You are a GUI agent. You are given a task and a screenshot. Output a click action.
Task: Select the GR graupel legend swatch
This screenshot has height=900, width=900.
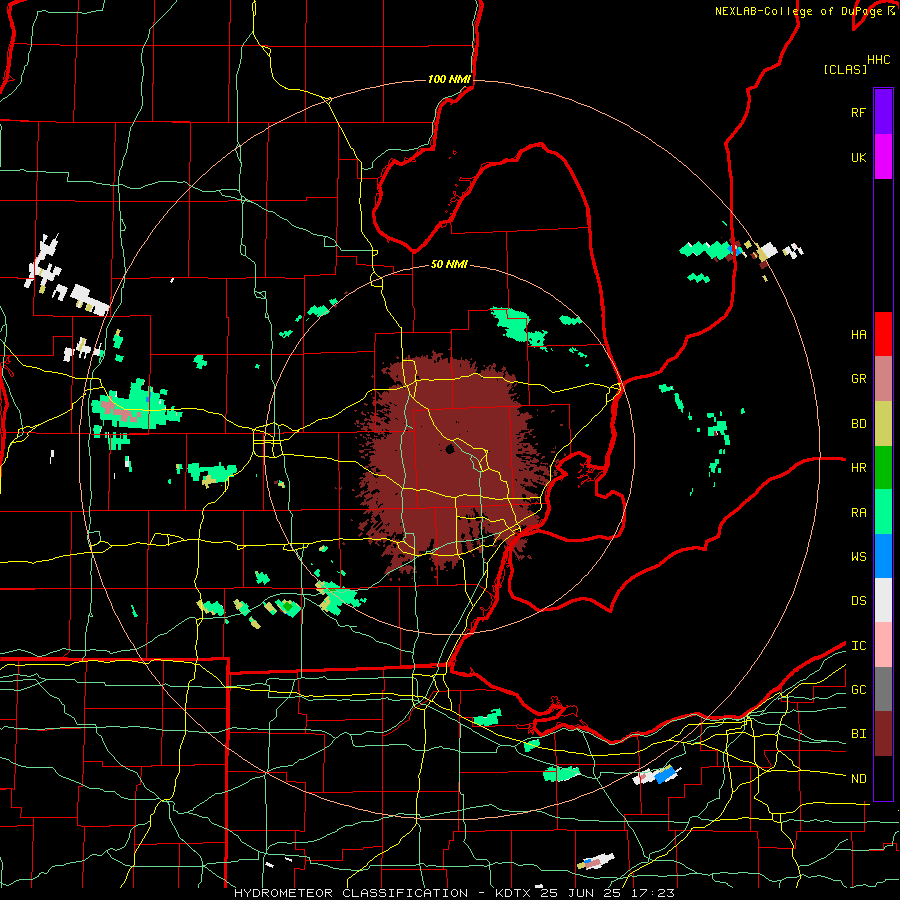pos(883,379)
